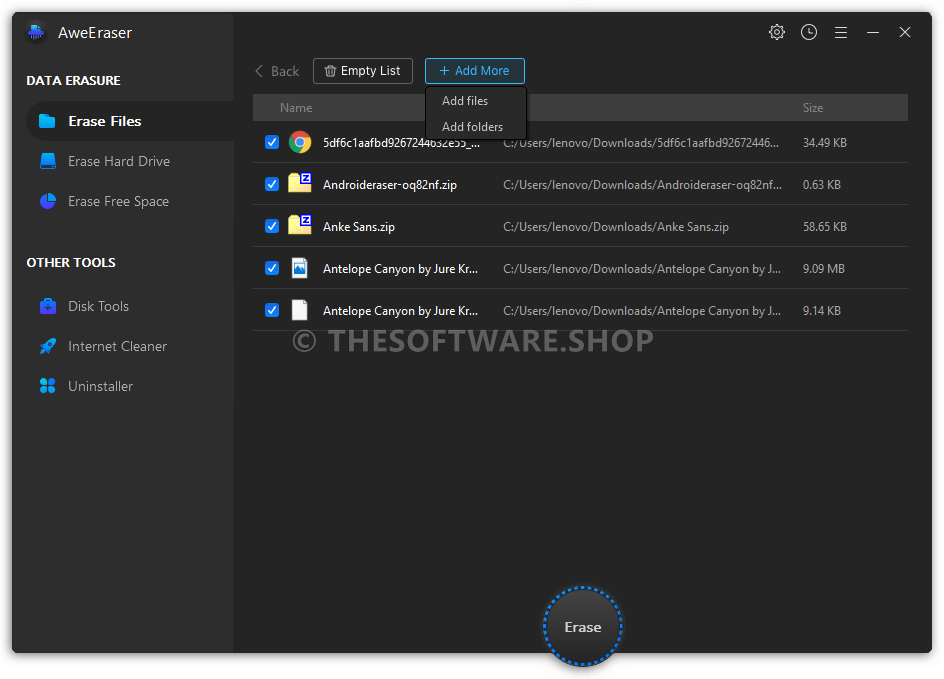Click the Androideraser-oq82nf path text
The height and width of the screenshot is (679, 944).
pos(642,185)
